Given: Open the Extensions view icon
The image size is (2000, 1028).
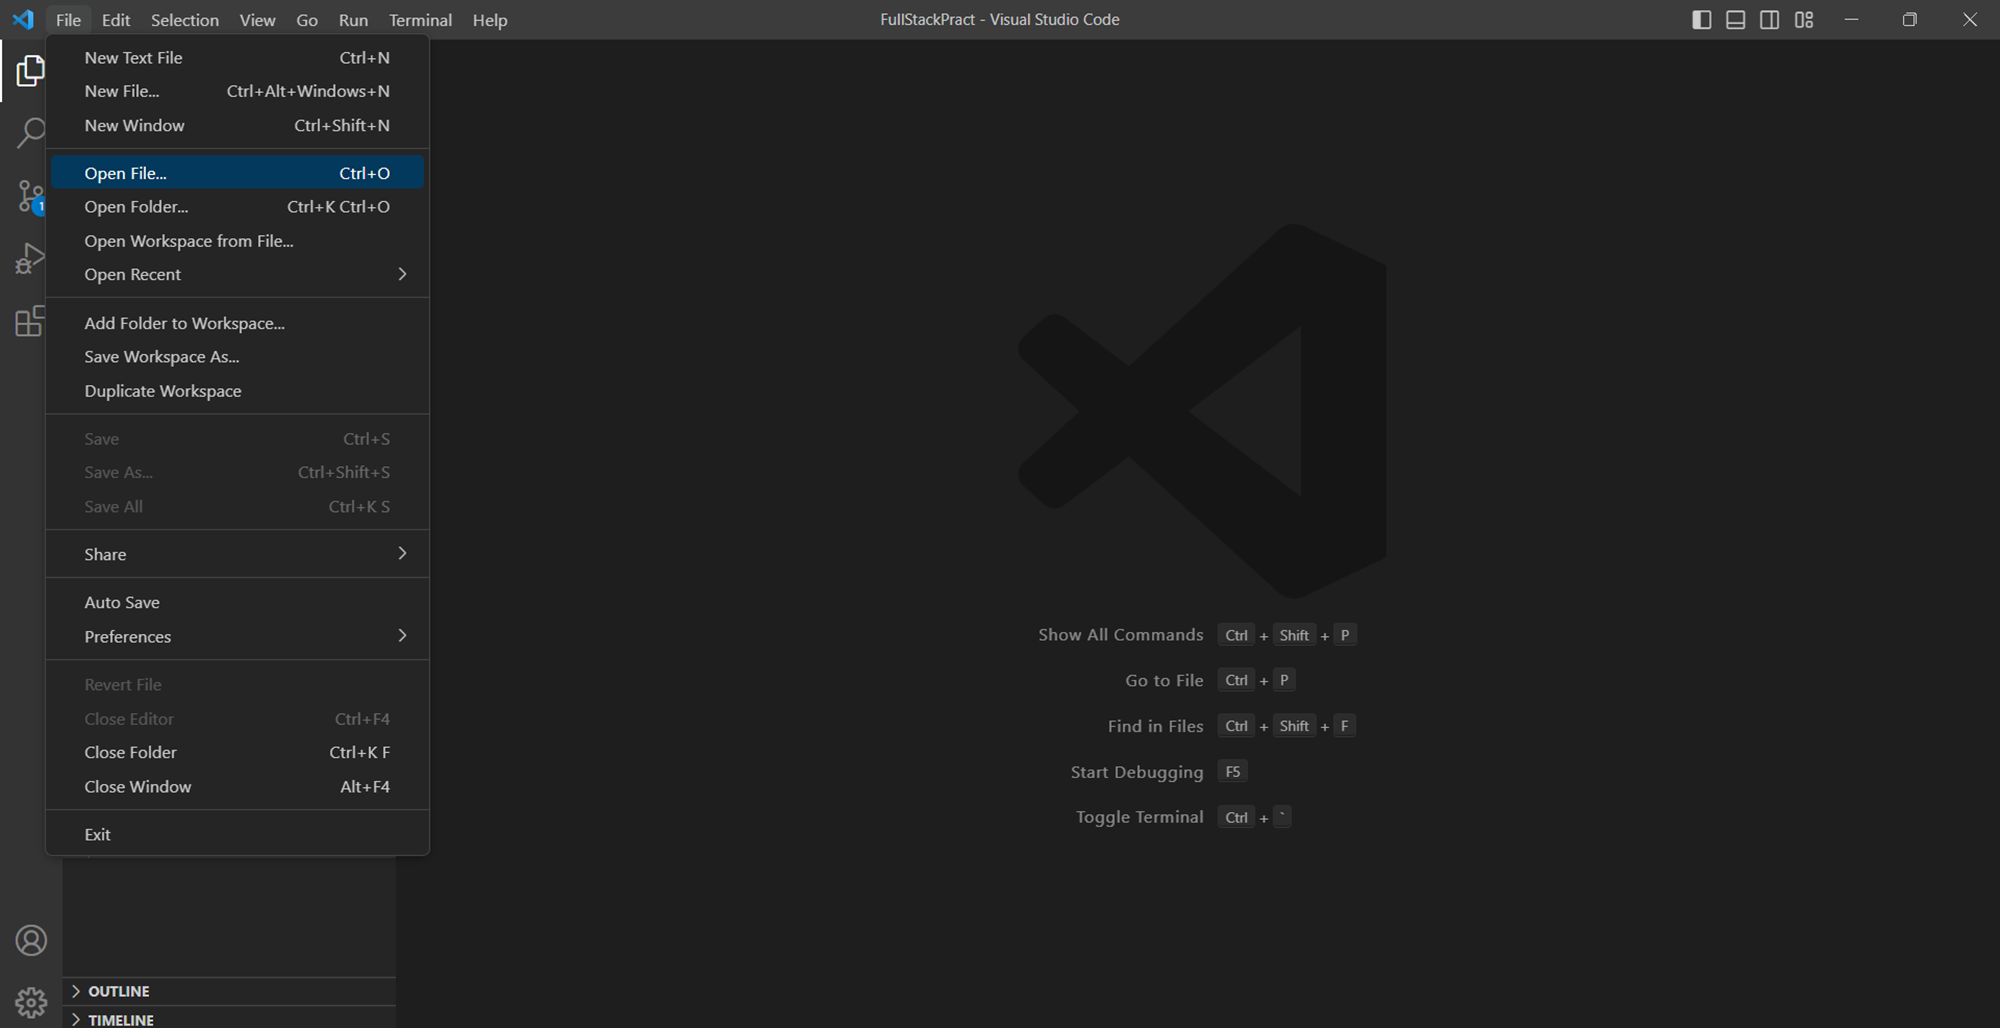Looking at the screenshot, I should [30, 321].
